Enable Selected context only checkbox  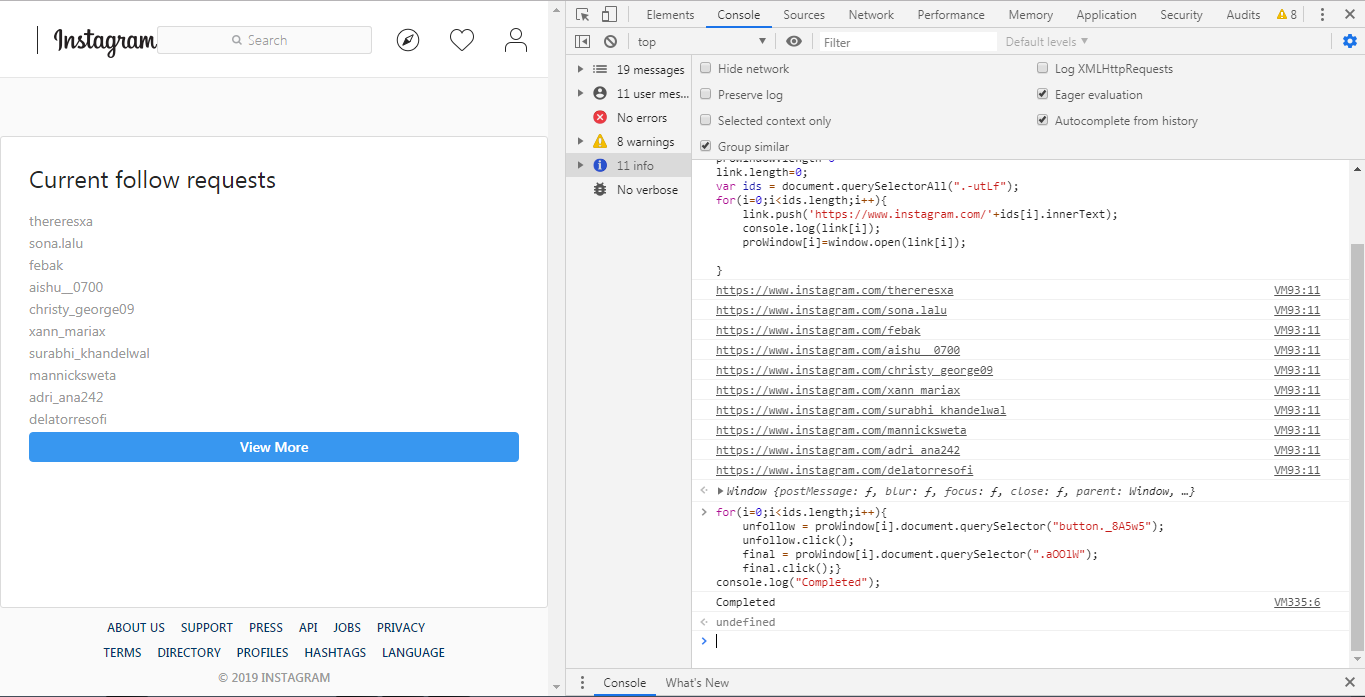pyautogui.click(x=706, y=121)
